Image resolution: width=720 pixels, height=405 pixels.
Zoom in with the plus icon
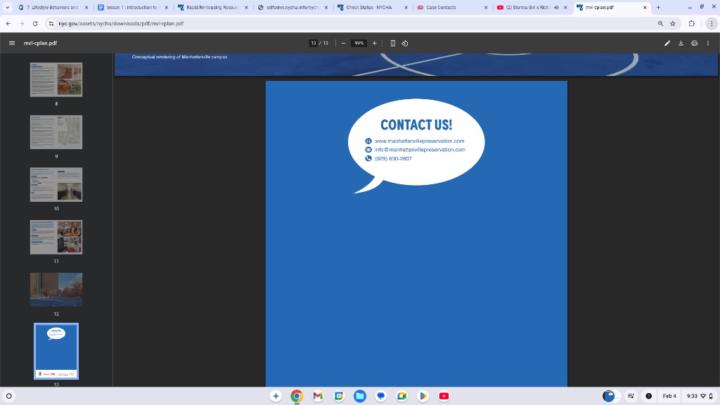[374, 43]
